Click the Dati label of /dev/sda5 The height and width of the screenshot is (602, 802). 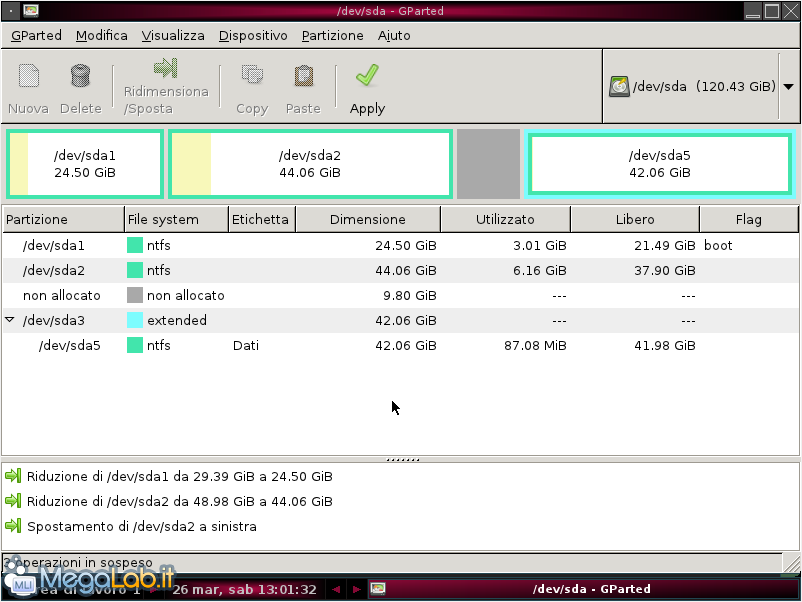pyautogui.click(x=246, y=346)
